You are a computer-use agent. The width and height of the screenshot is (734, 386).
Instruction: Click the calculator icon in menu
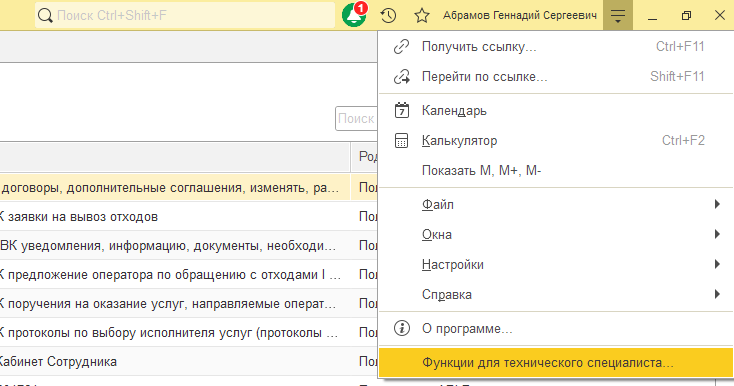(x=402, y=140)
